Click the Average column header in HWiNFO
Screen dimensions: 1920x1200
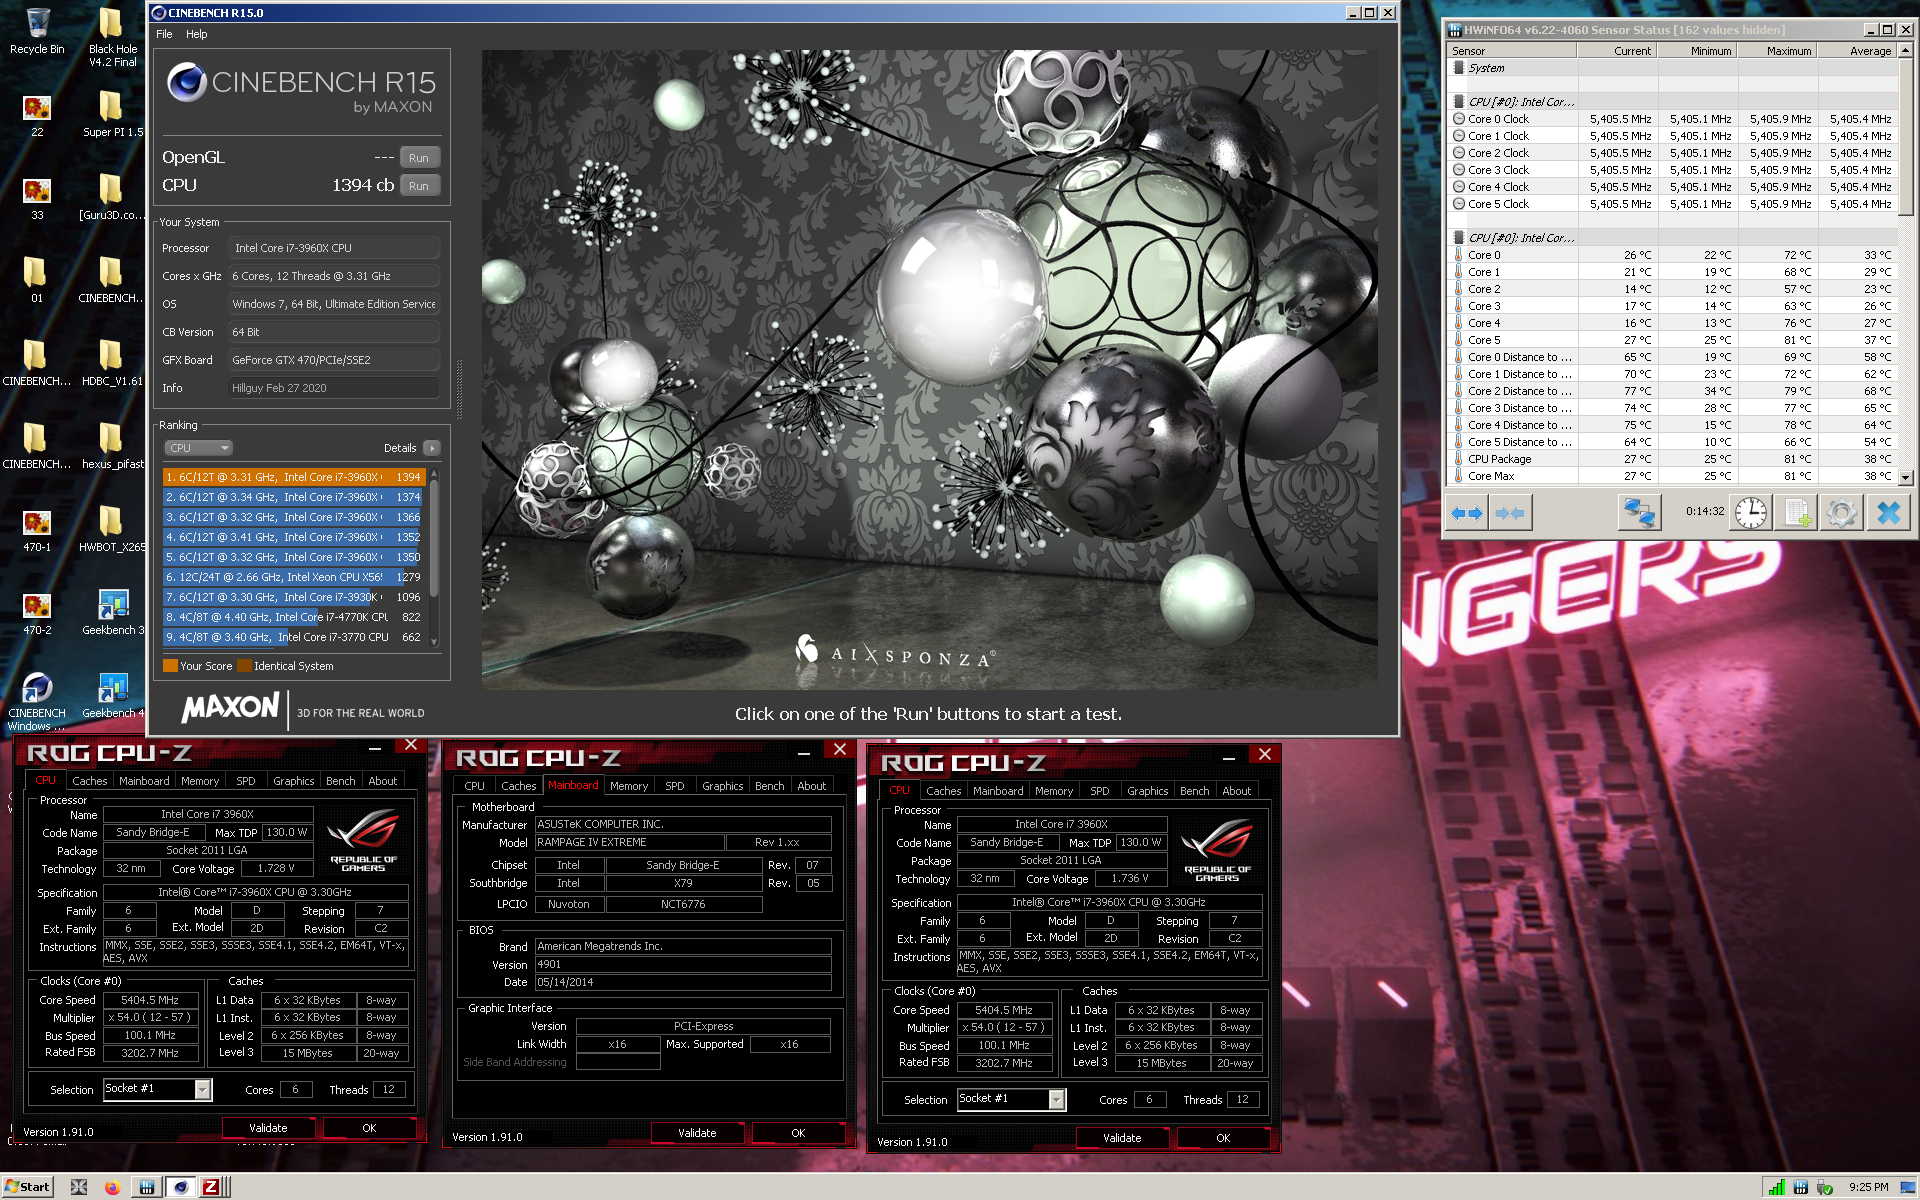(1857, 51)
